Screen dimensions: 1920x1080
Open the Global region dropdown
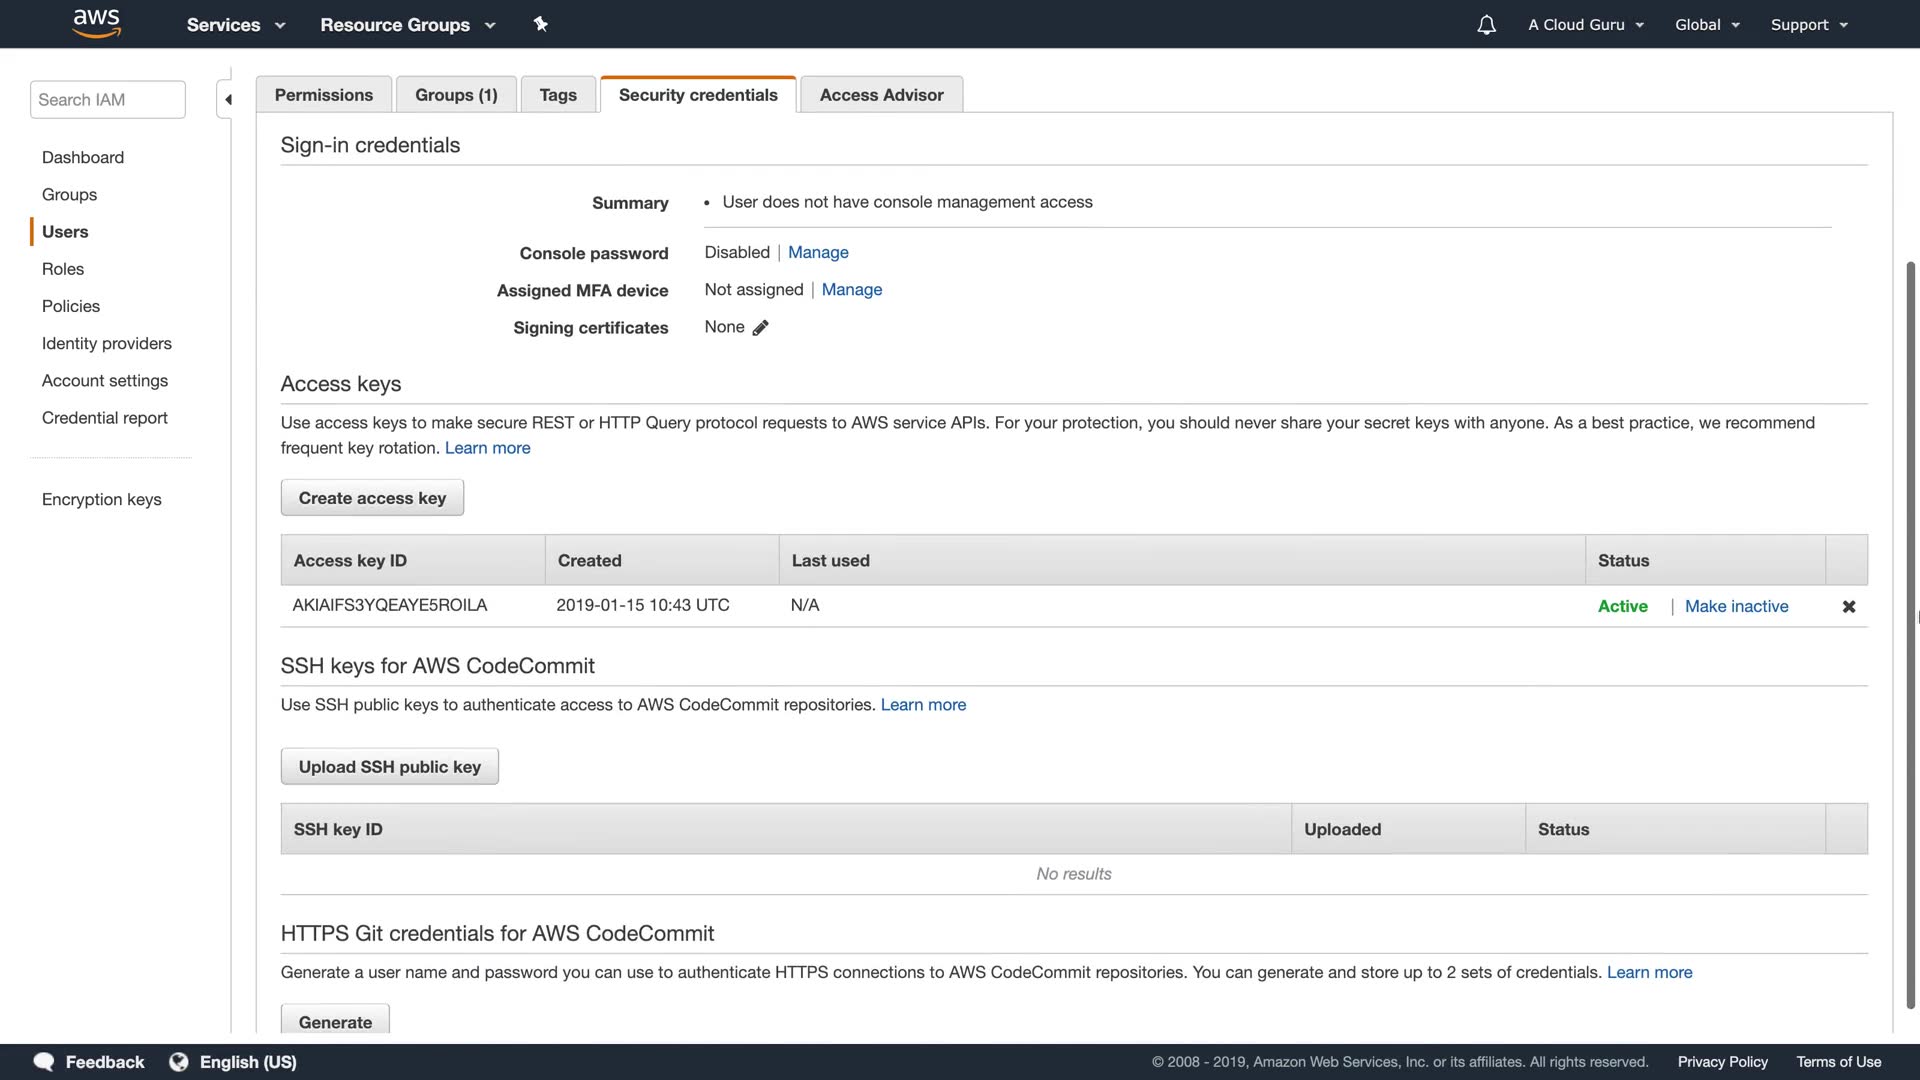coord(1707,25)
